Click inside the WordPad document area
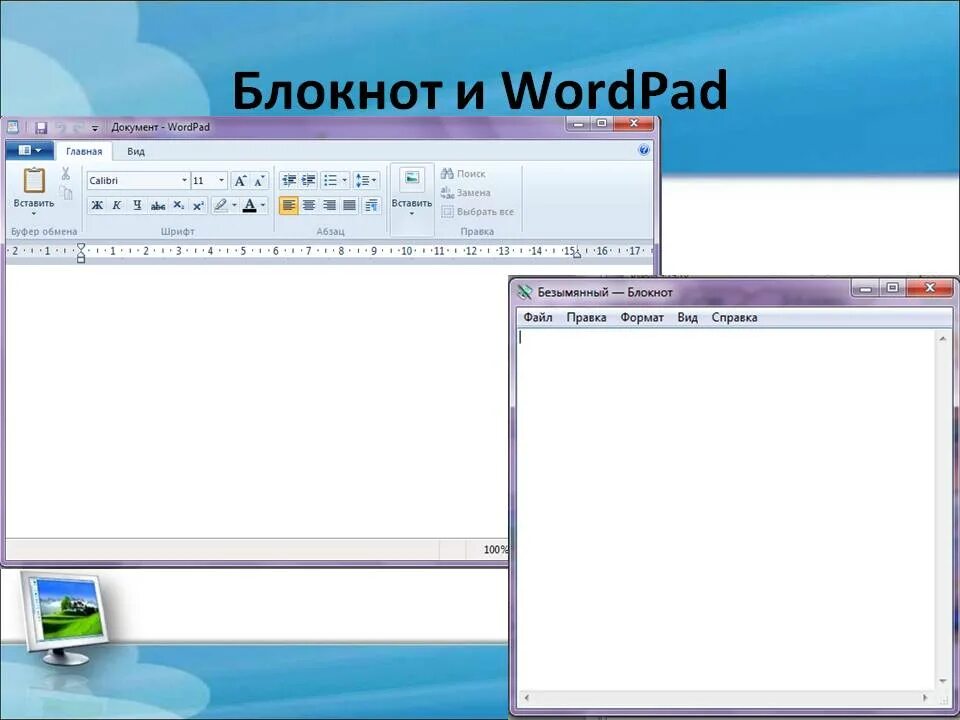This screenshot has width=960, height=720. [x=257, y=401]
